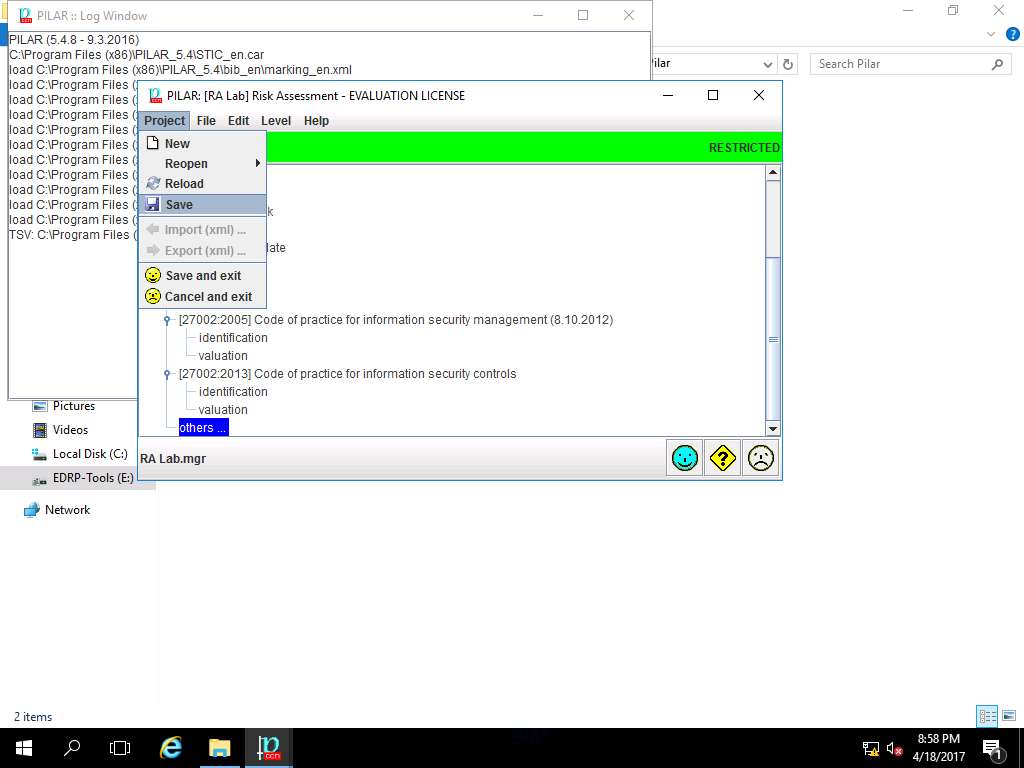Open the File menu
The image size is (1024, 768).
coord(206,121)
